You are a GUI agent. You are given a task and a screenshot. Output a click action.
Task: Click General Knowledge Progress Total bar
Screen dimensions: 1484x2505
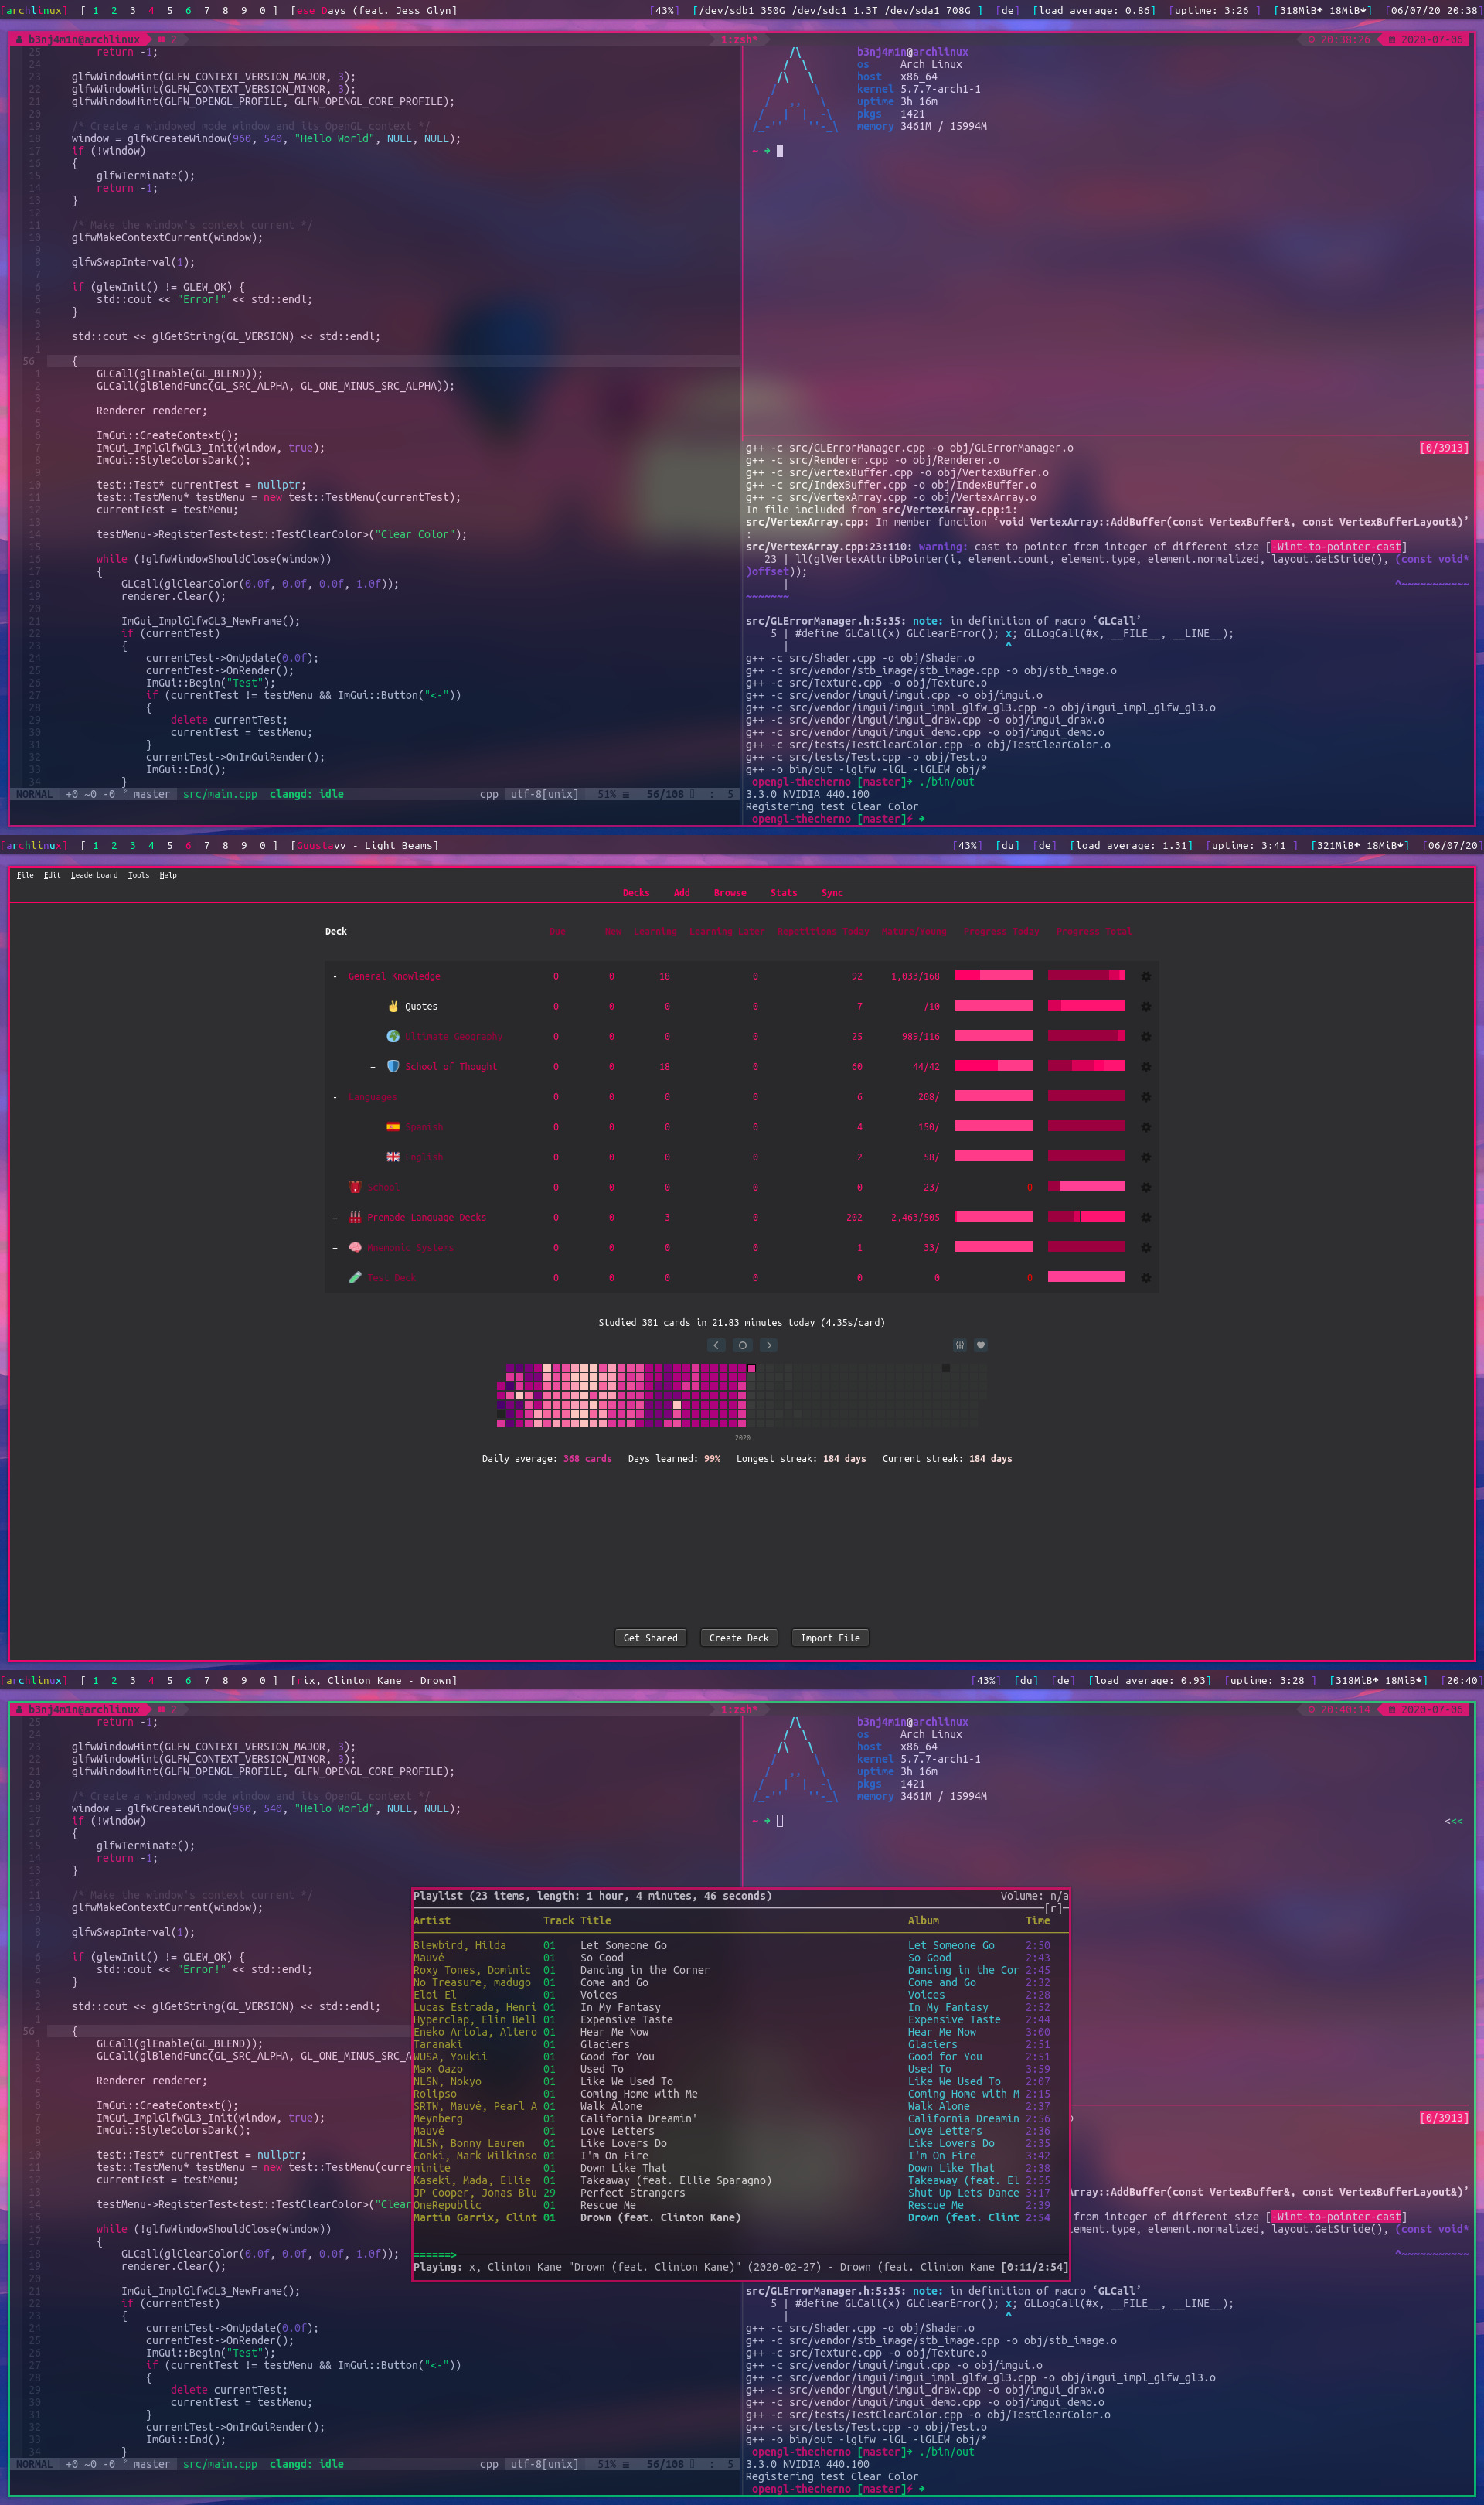click(1086, 975)
